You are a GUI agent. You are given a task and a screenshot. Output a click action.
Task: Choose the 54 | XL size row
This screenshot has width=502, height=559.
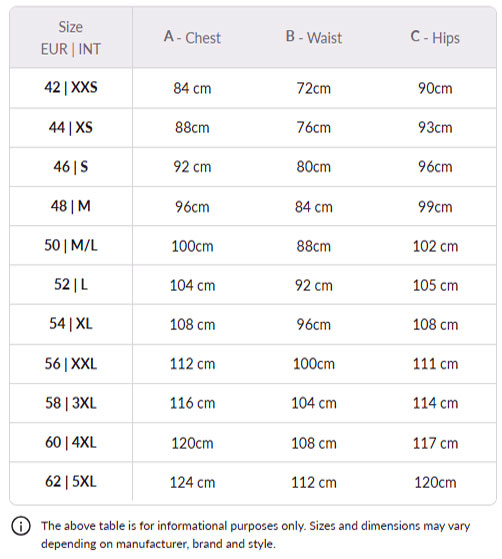point(253,324)
